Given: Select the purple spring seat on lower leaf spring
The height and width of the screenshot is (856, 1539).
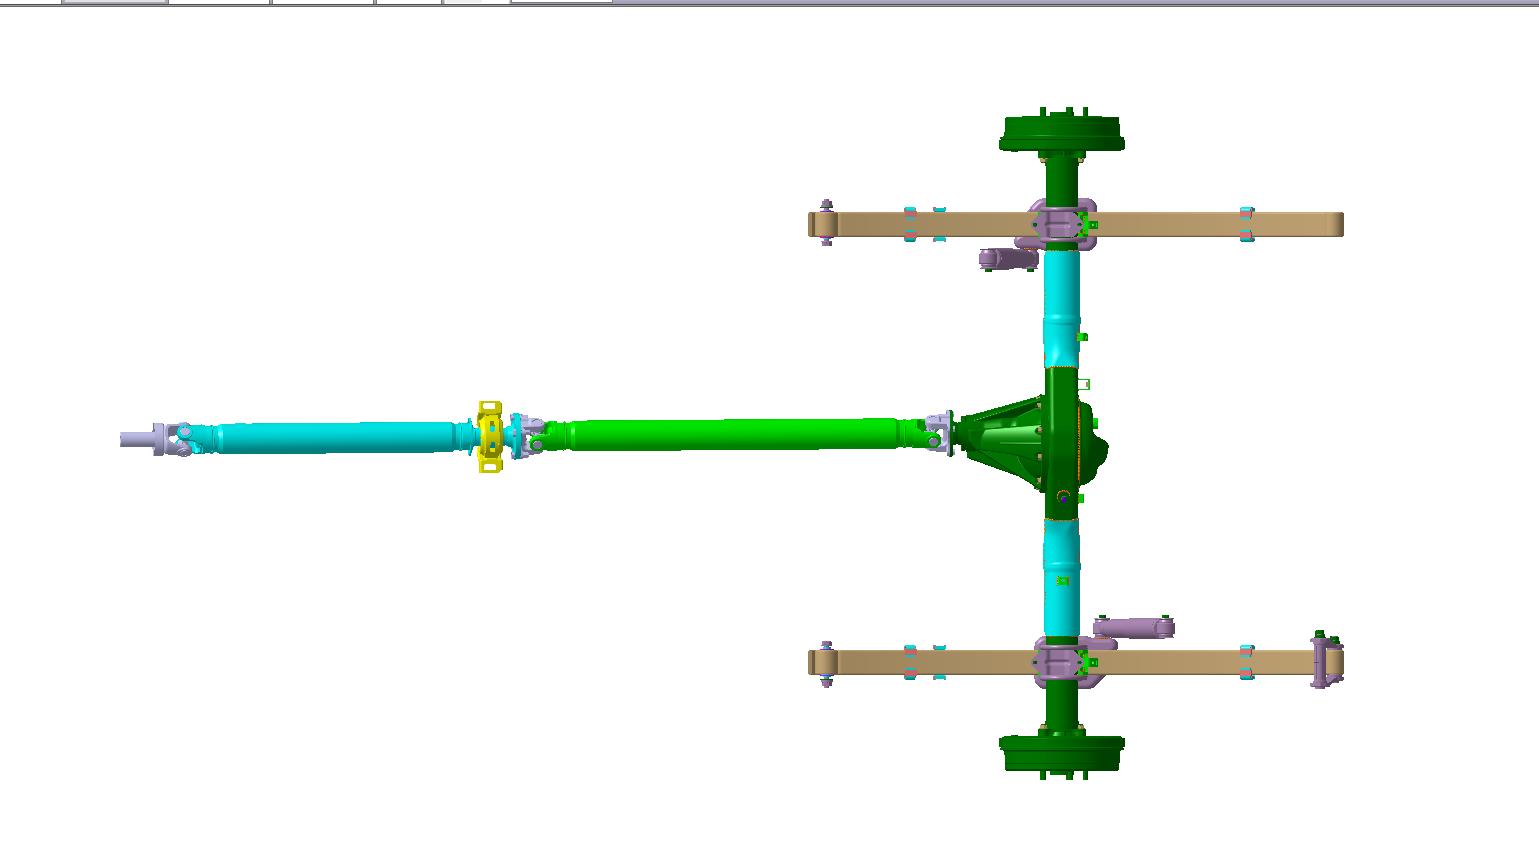Looking at the screenshot, I should (x=1060, y=662).
